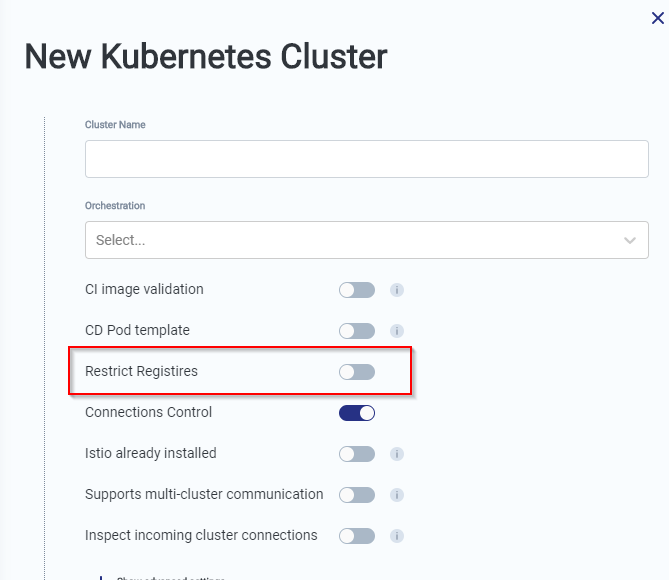Open the Orchestration Select dropdown

(x=366, y=240)
